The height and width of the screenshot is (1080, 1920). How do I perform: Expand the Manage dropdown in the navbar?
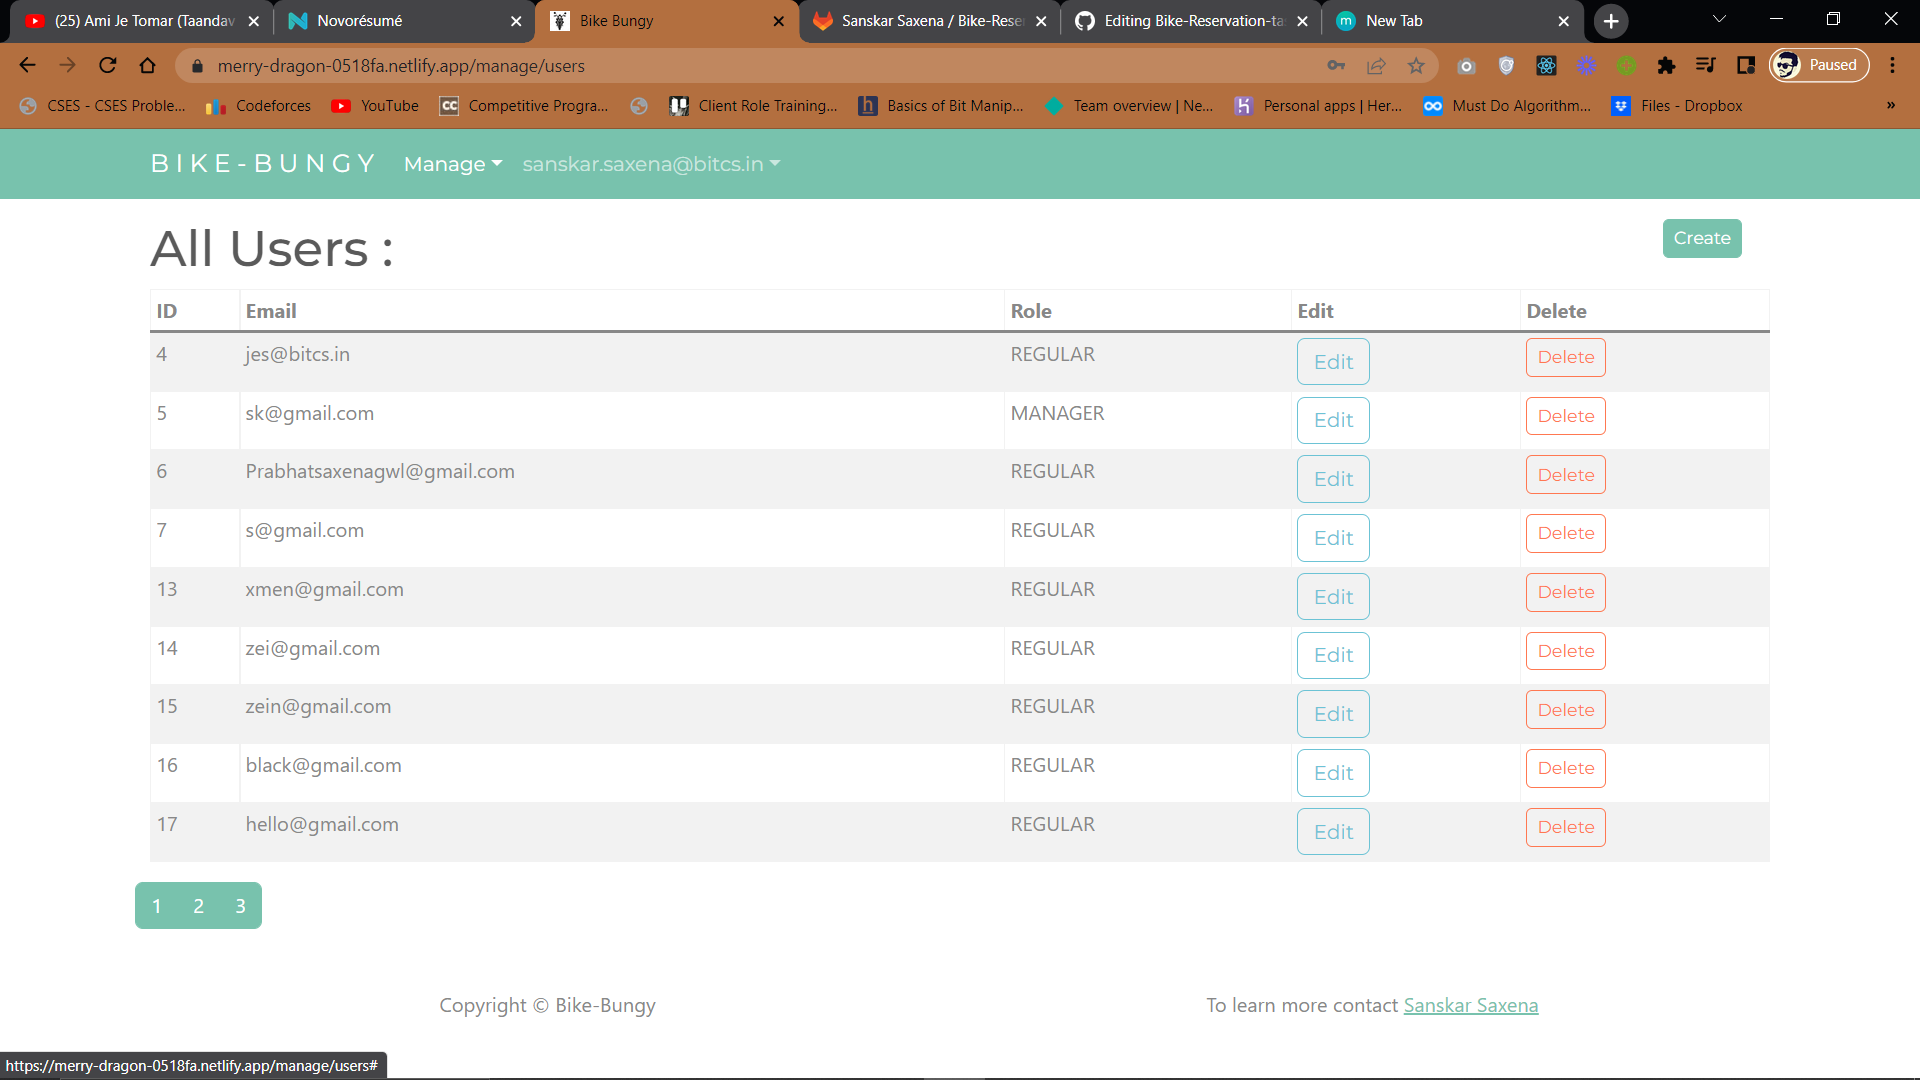pyautogui.click(x=452, y=164)
